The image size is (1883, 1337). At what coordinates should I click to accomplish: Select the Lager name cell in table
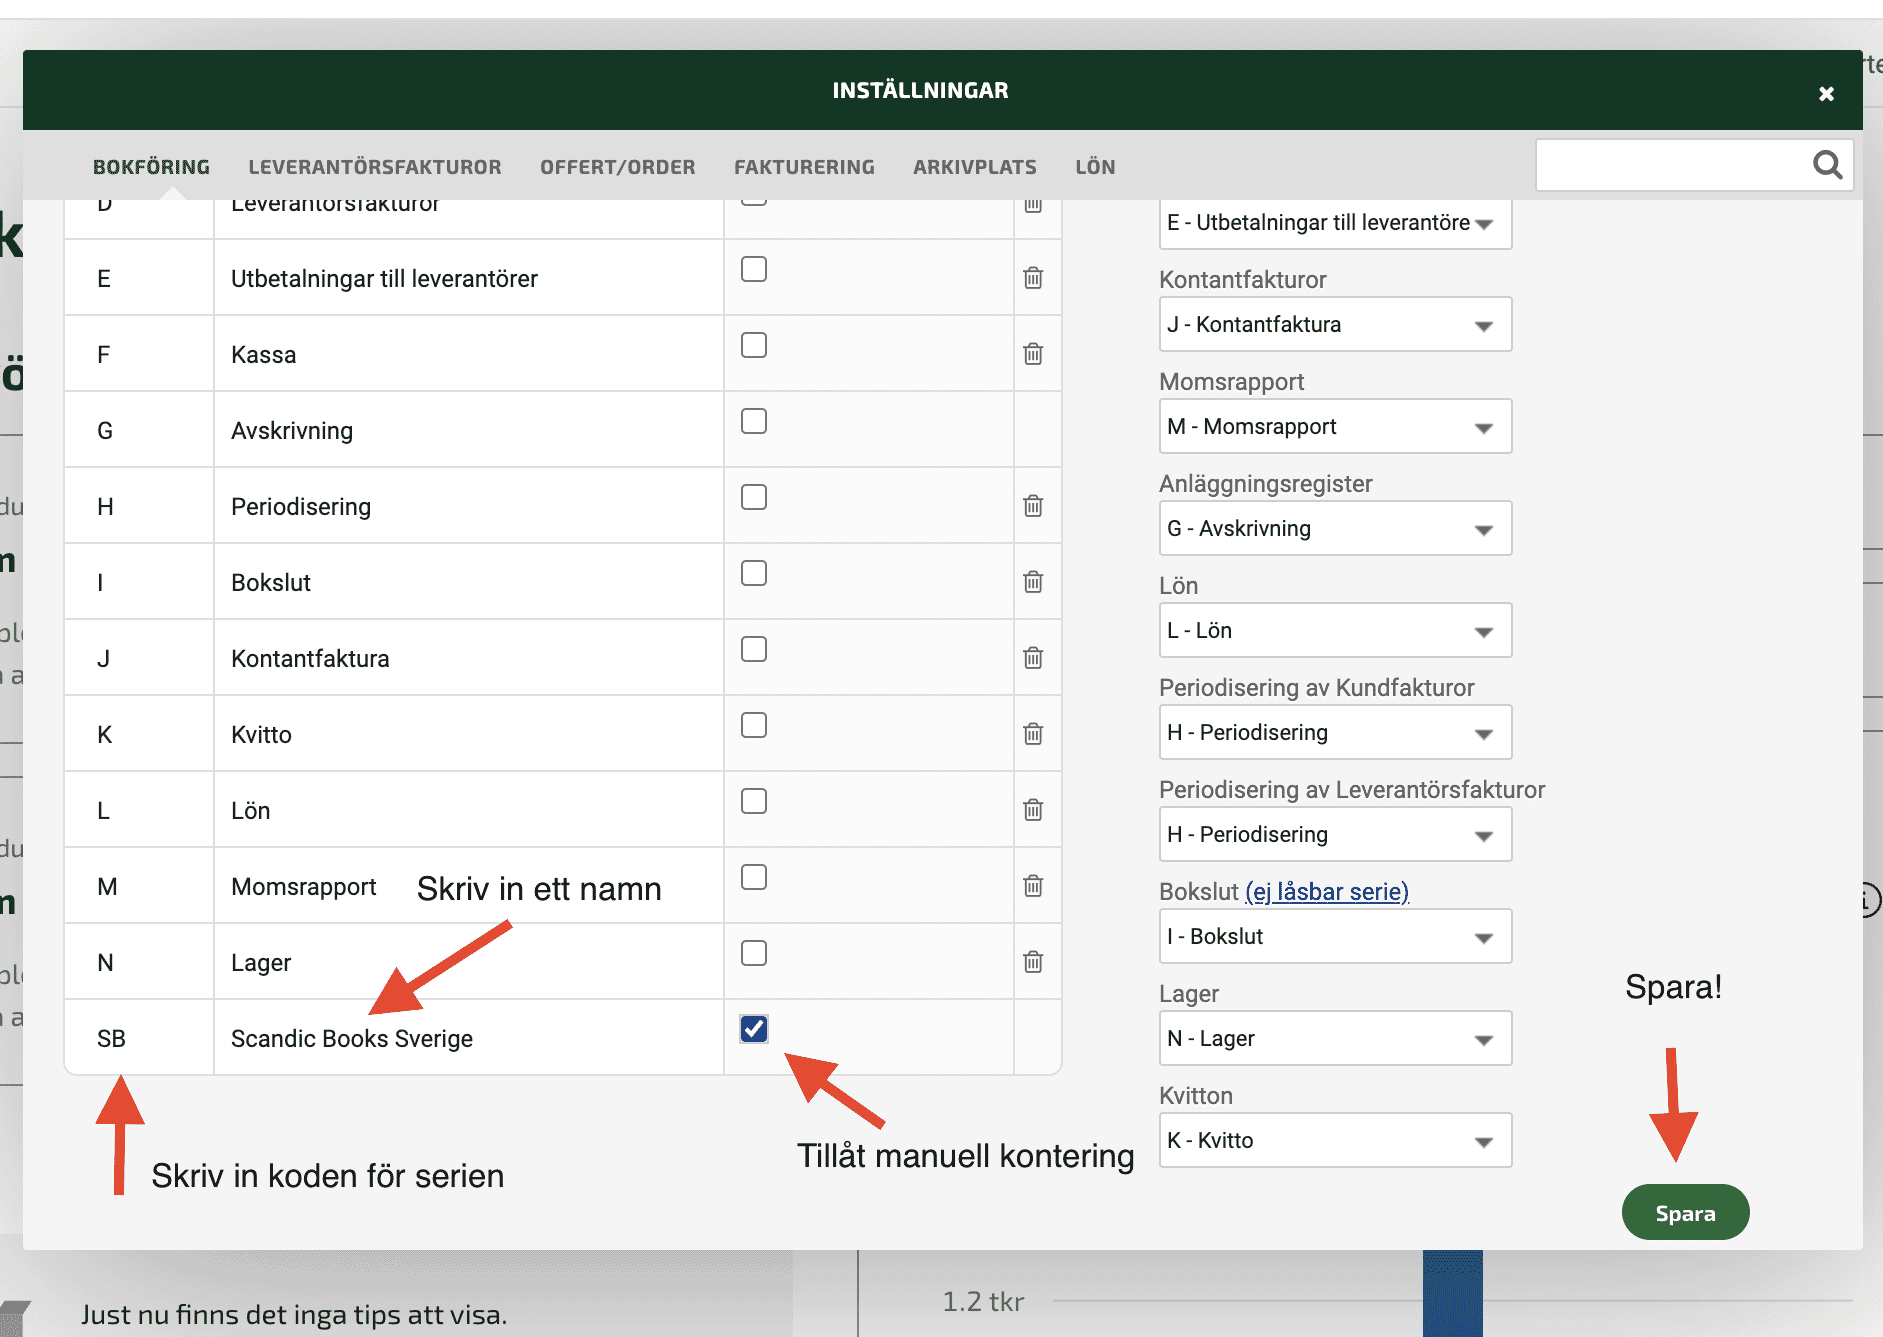click(x=468, y=962)
